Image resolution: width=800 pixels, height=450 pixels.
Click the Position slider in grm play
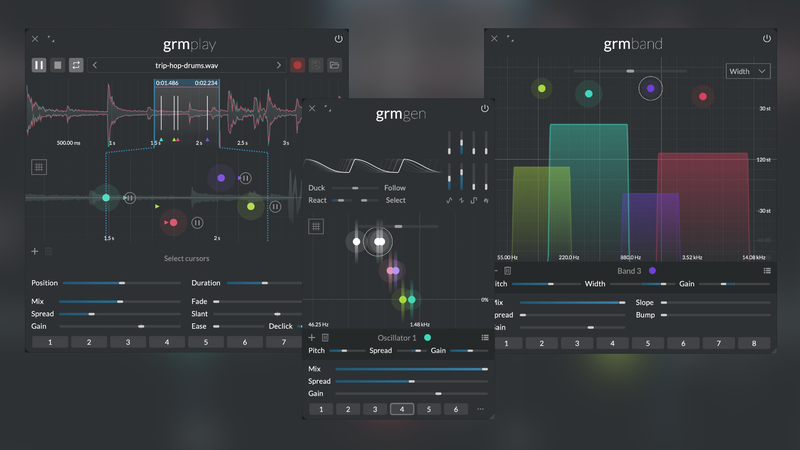point(120,283)
